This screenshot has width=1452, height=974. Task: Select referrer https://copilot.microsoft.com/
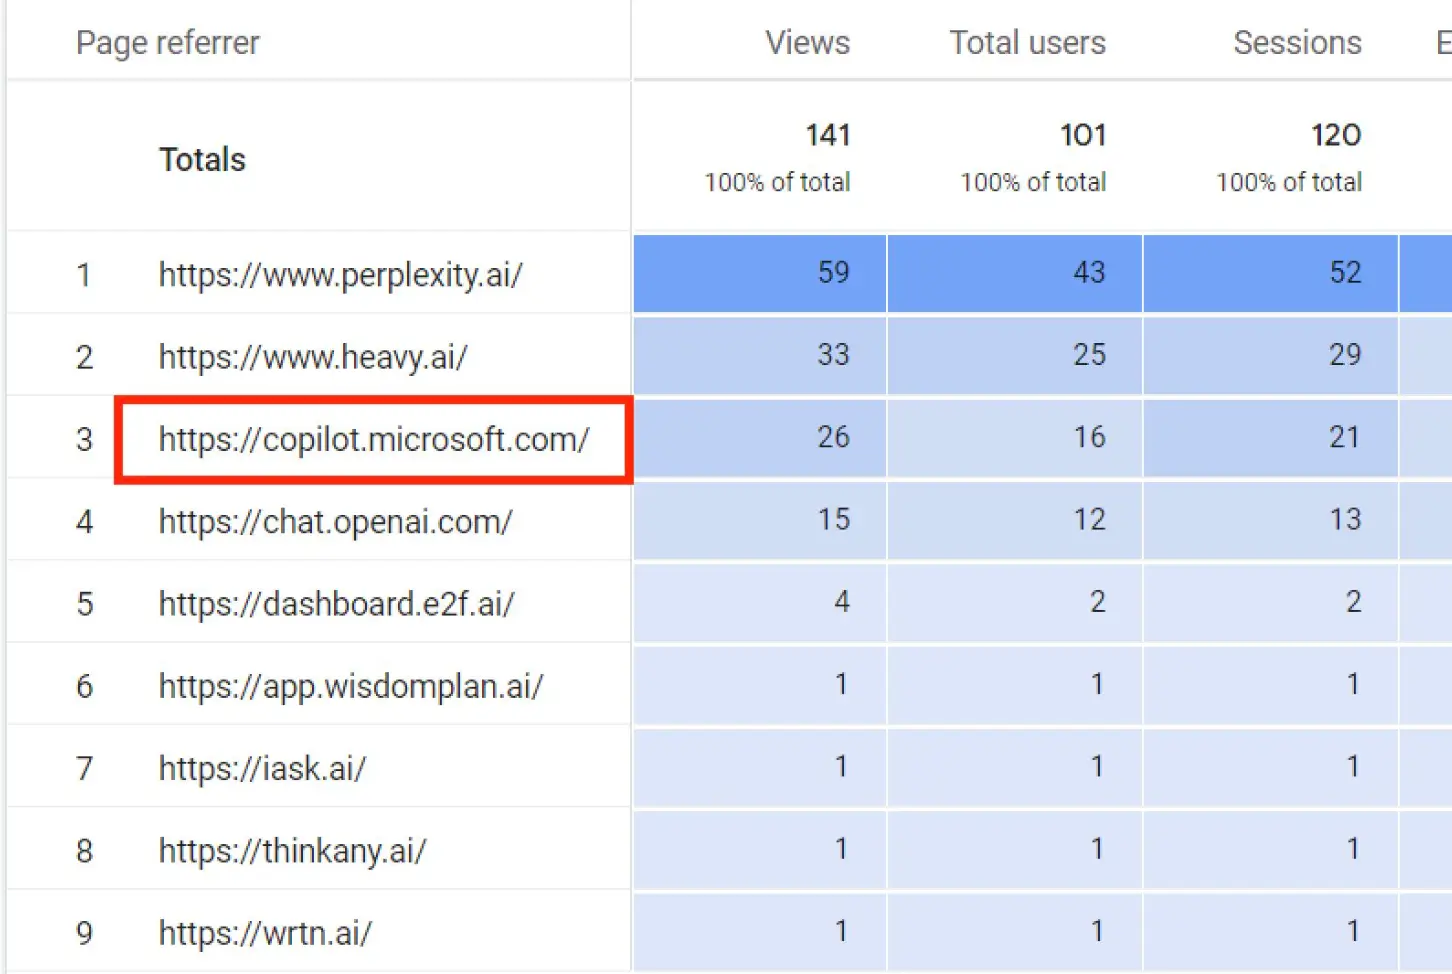[x=374, y=439]
